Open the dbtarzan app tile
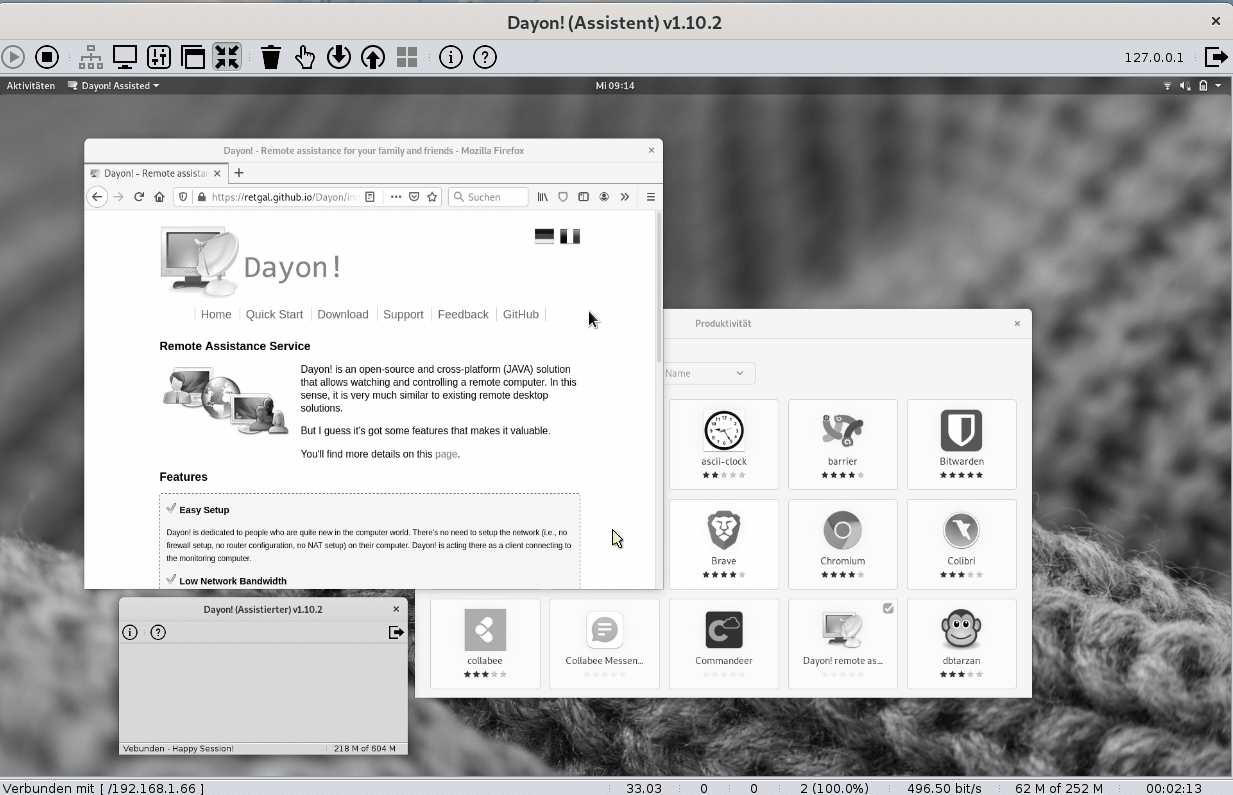This screenshot has height=795, width=1233. (x=962, y=644)
